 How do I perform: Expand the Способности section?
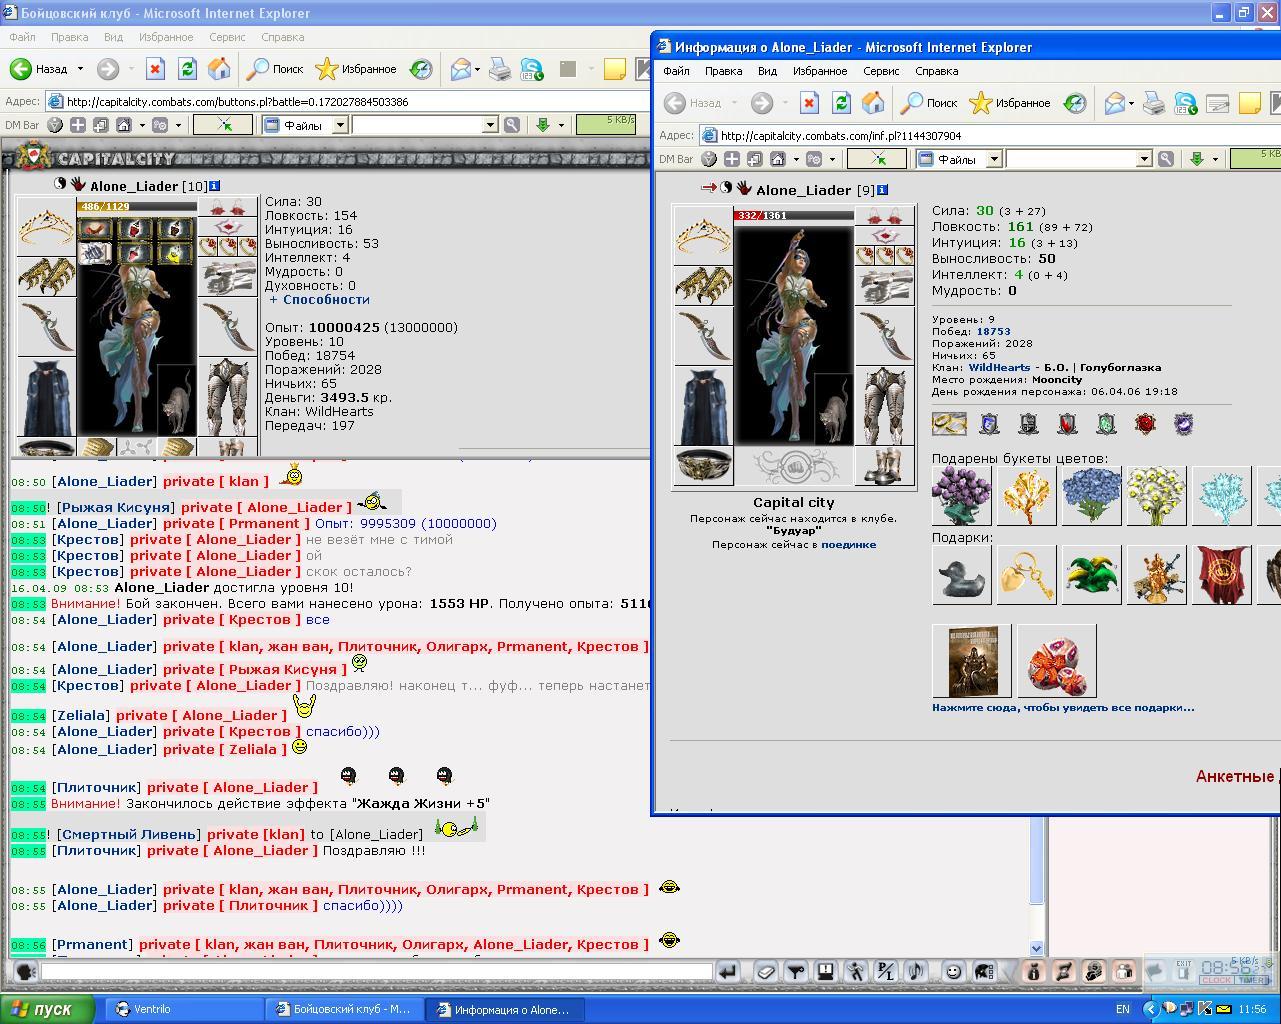pyautogui.click(x=318, y=299)
